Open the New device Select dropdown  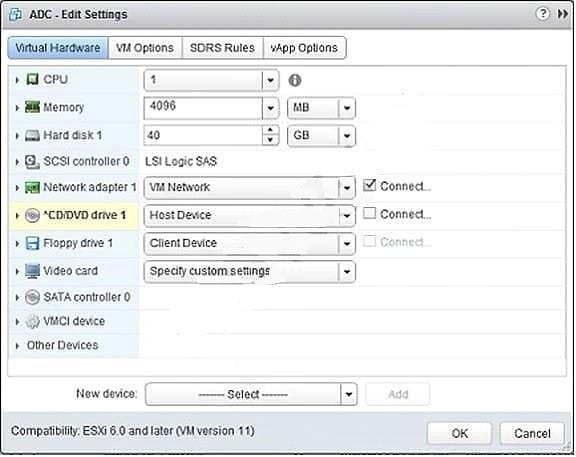pyautogui.click(x=251, y=394)
